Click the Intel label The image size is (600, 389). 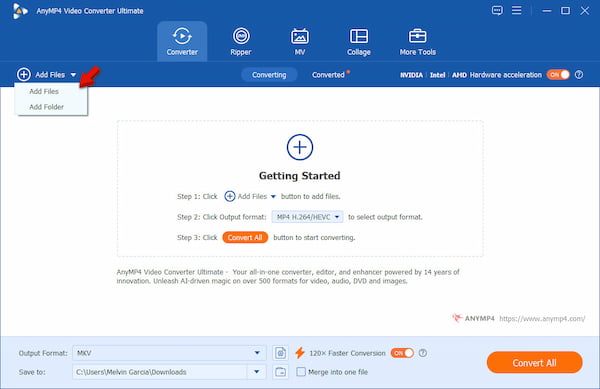point(437,75)
